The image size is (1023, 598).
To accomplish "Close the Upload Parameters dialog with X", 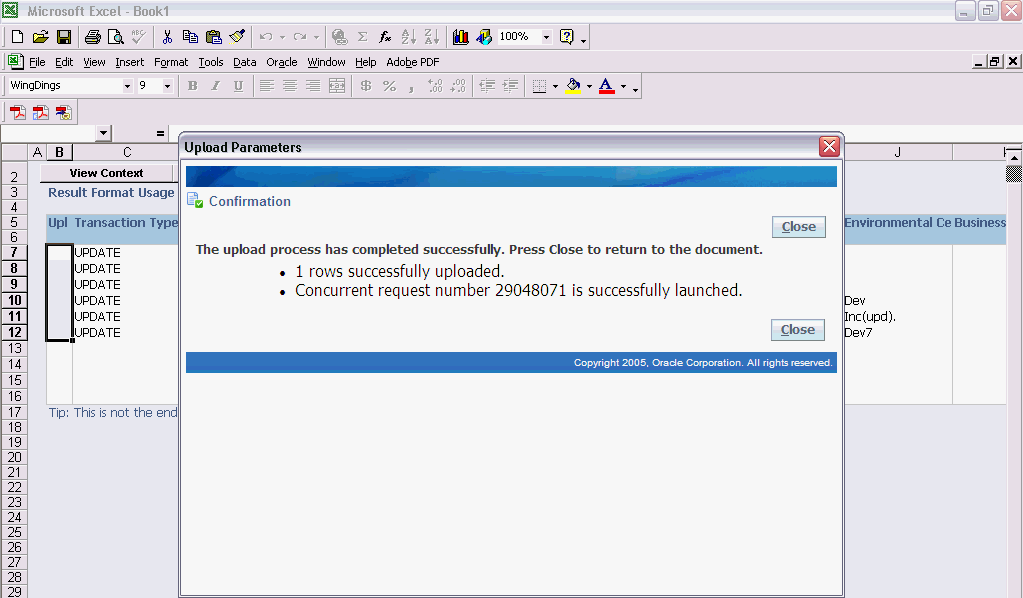I will [829, 147].
